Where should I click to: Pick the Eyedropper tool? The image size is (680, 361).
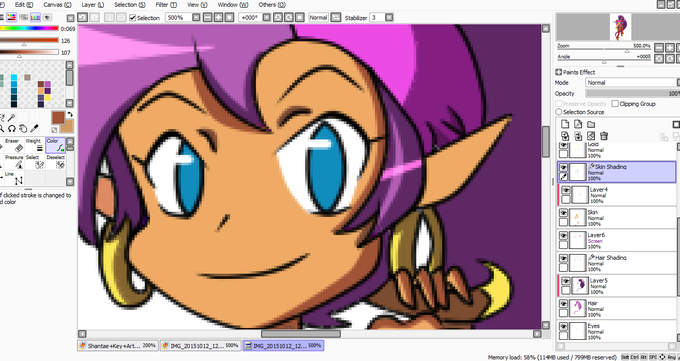click(x=35, y=128)
